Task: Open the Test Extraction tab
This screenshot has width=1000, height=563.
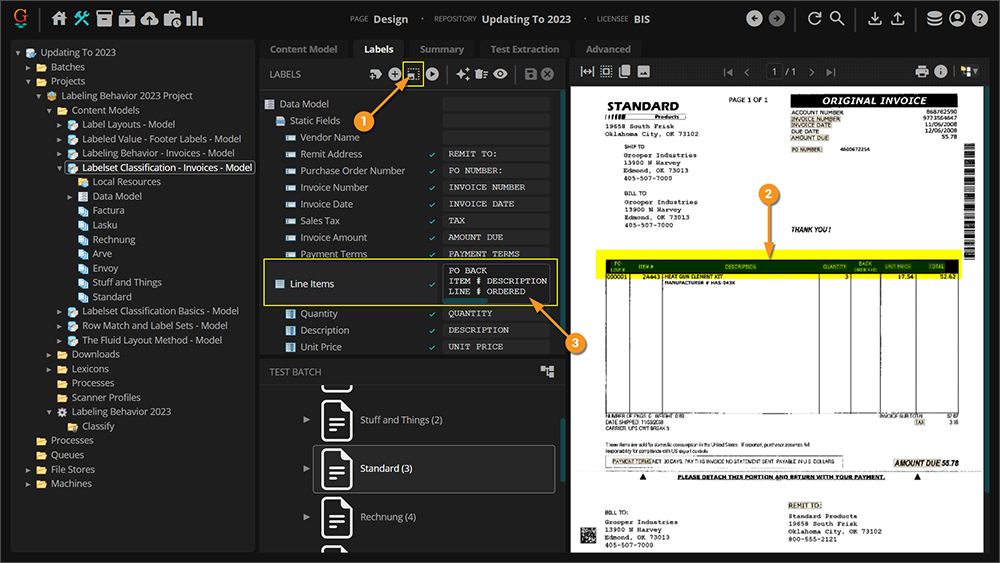Action: (524, 49)
